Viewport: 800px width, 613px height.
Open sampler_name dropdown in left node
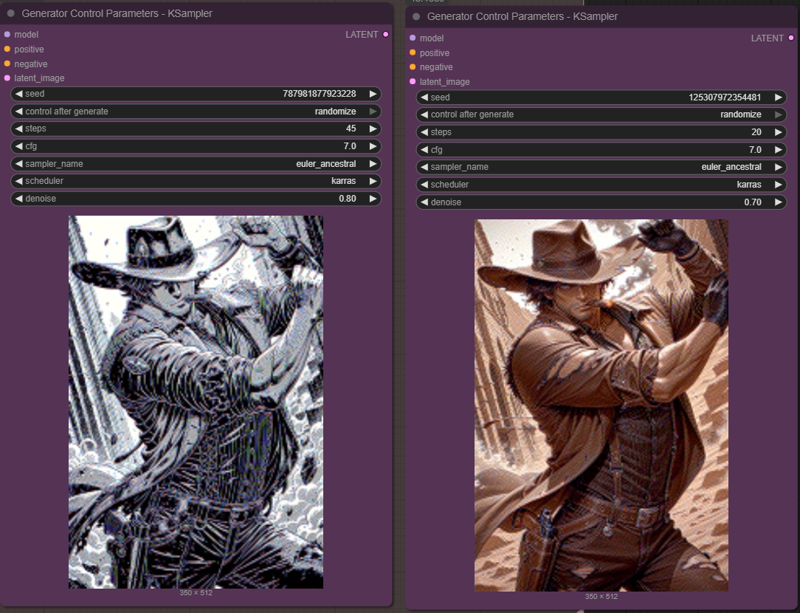[x=196, y=164]
